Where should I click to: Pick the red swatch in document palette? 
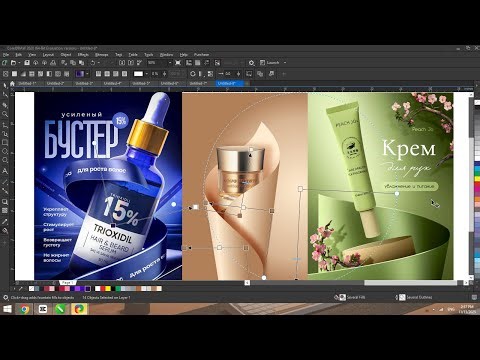tap(103, 289)
